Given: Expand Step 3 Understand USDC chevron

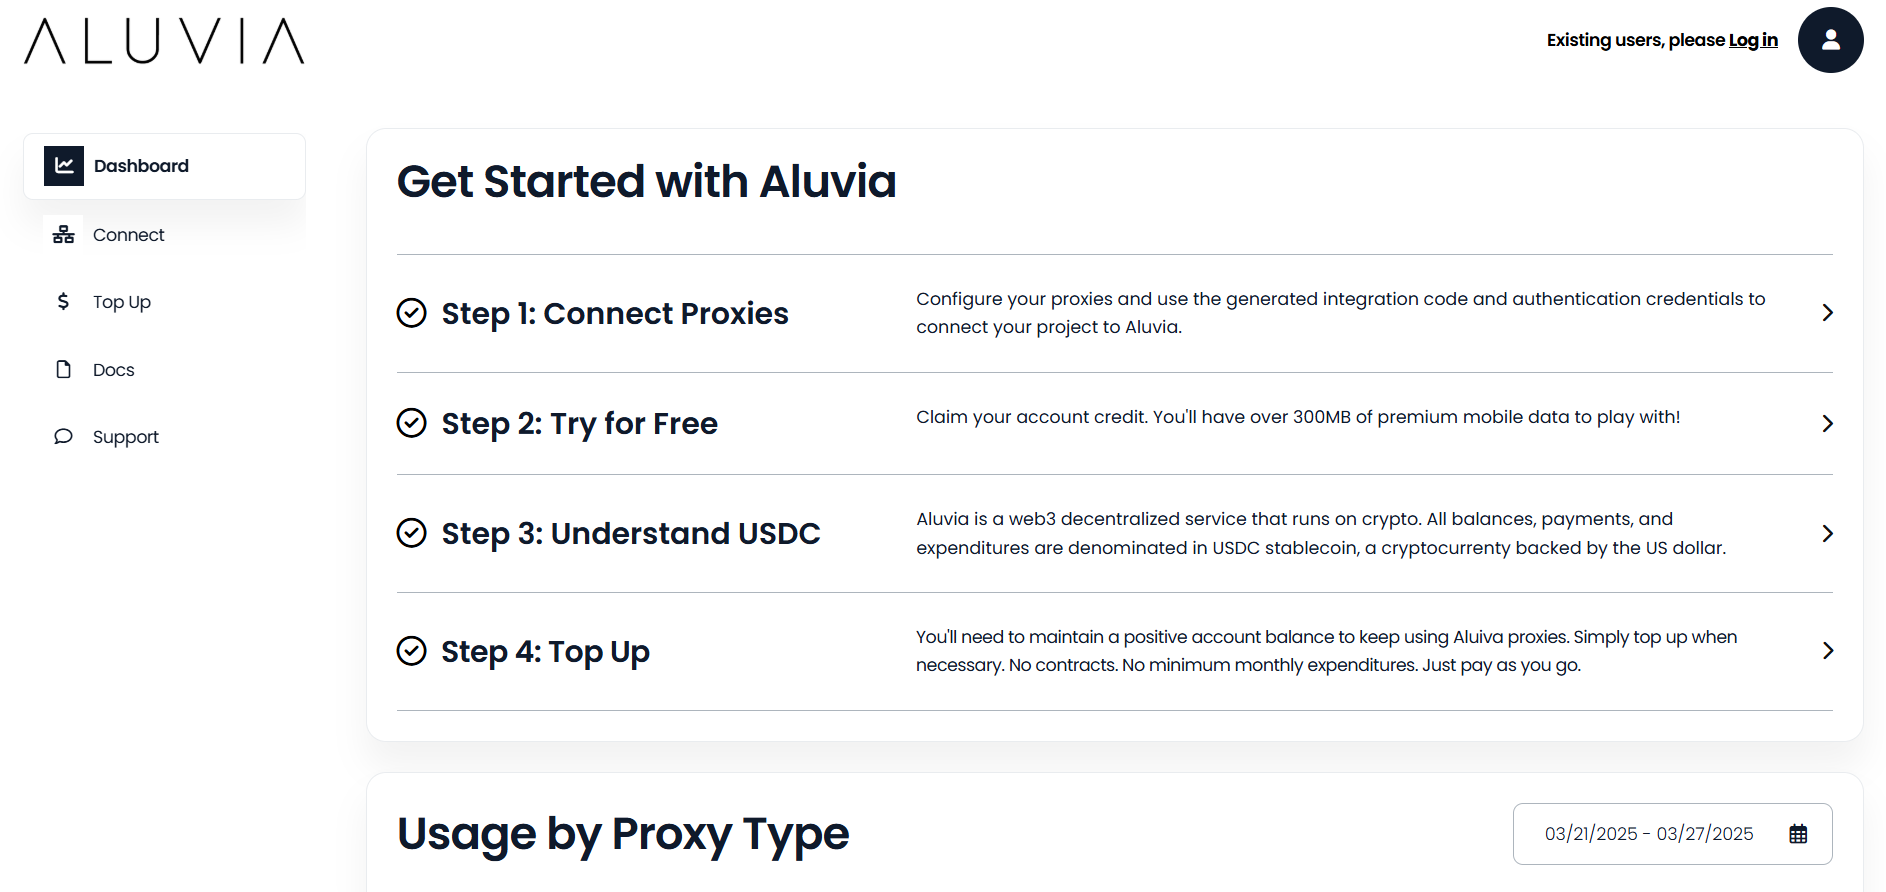Looking at the screenshot, I should coord(1827,533).
